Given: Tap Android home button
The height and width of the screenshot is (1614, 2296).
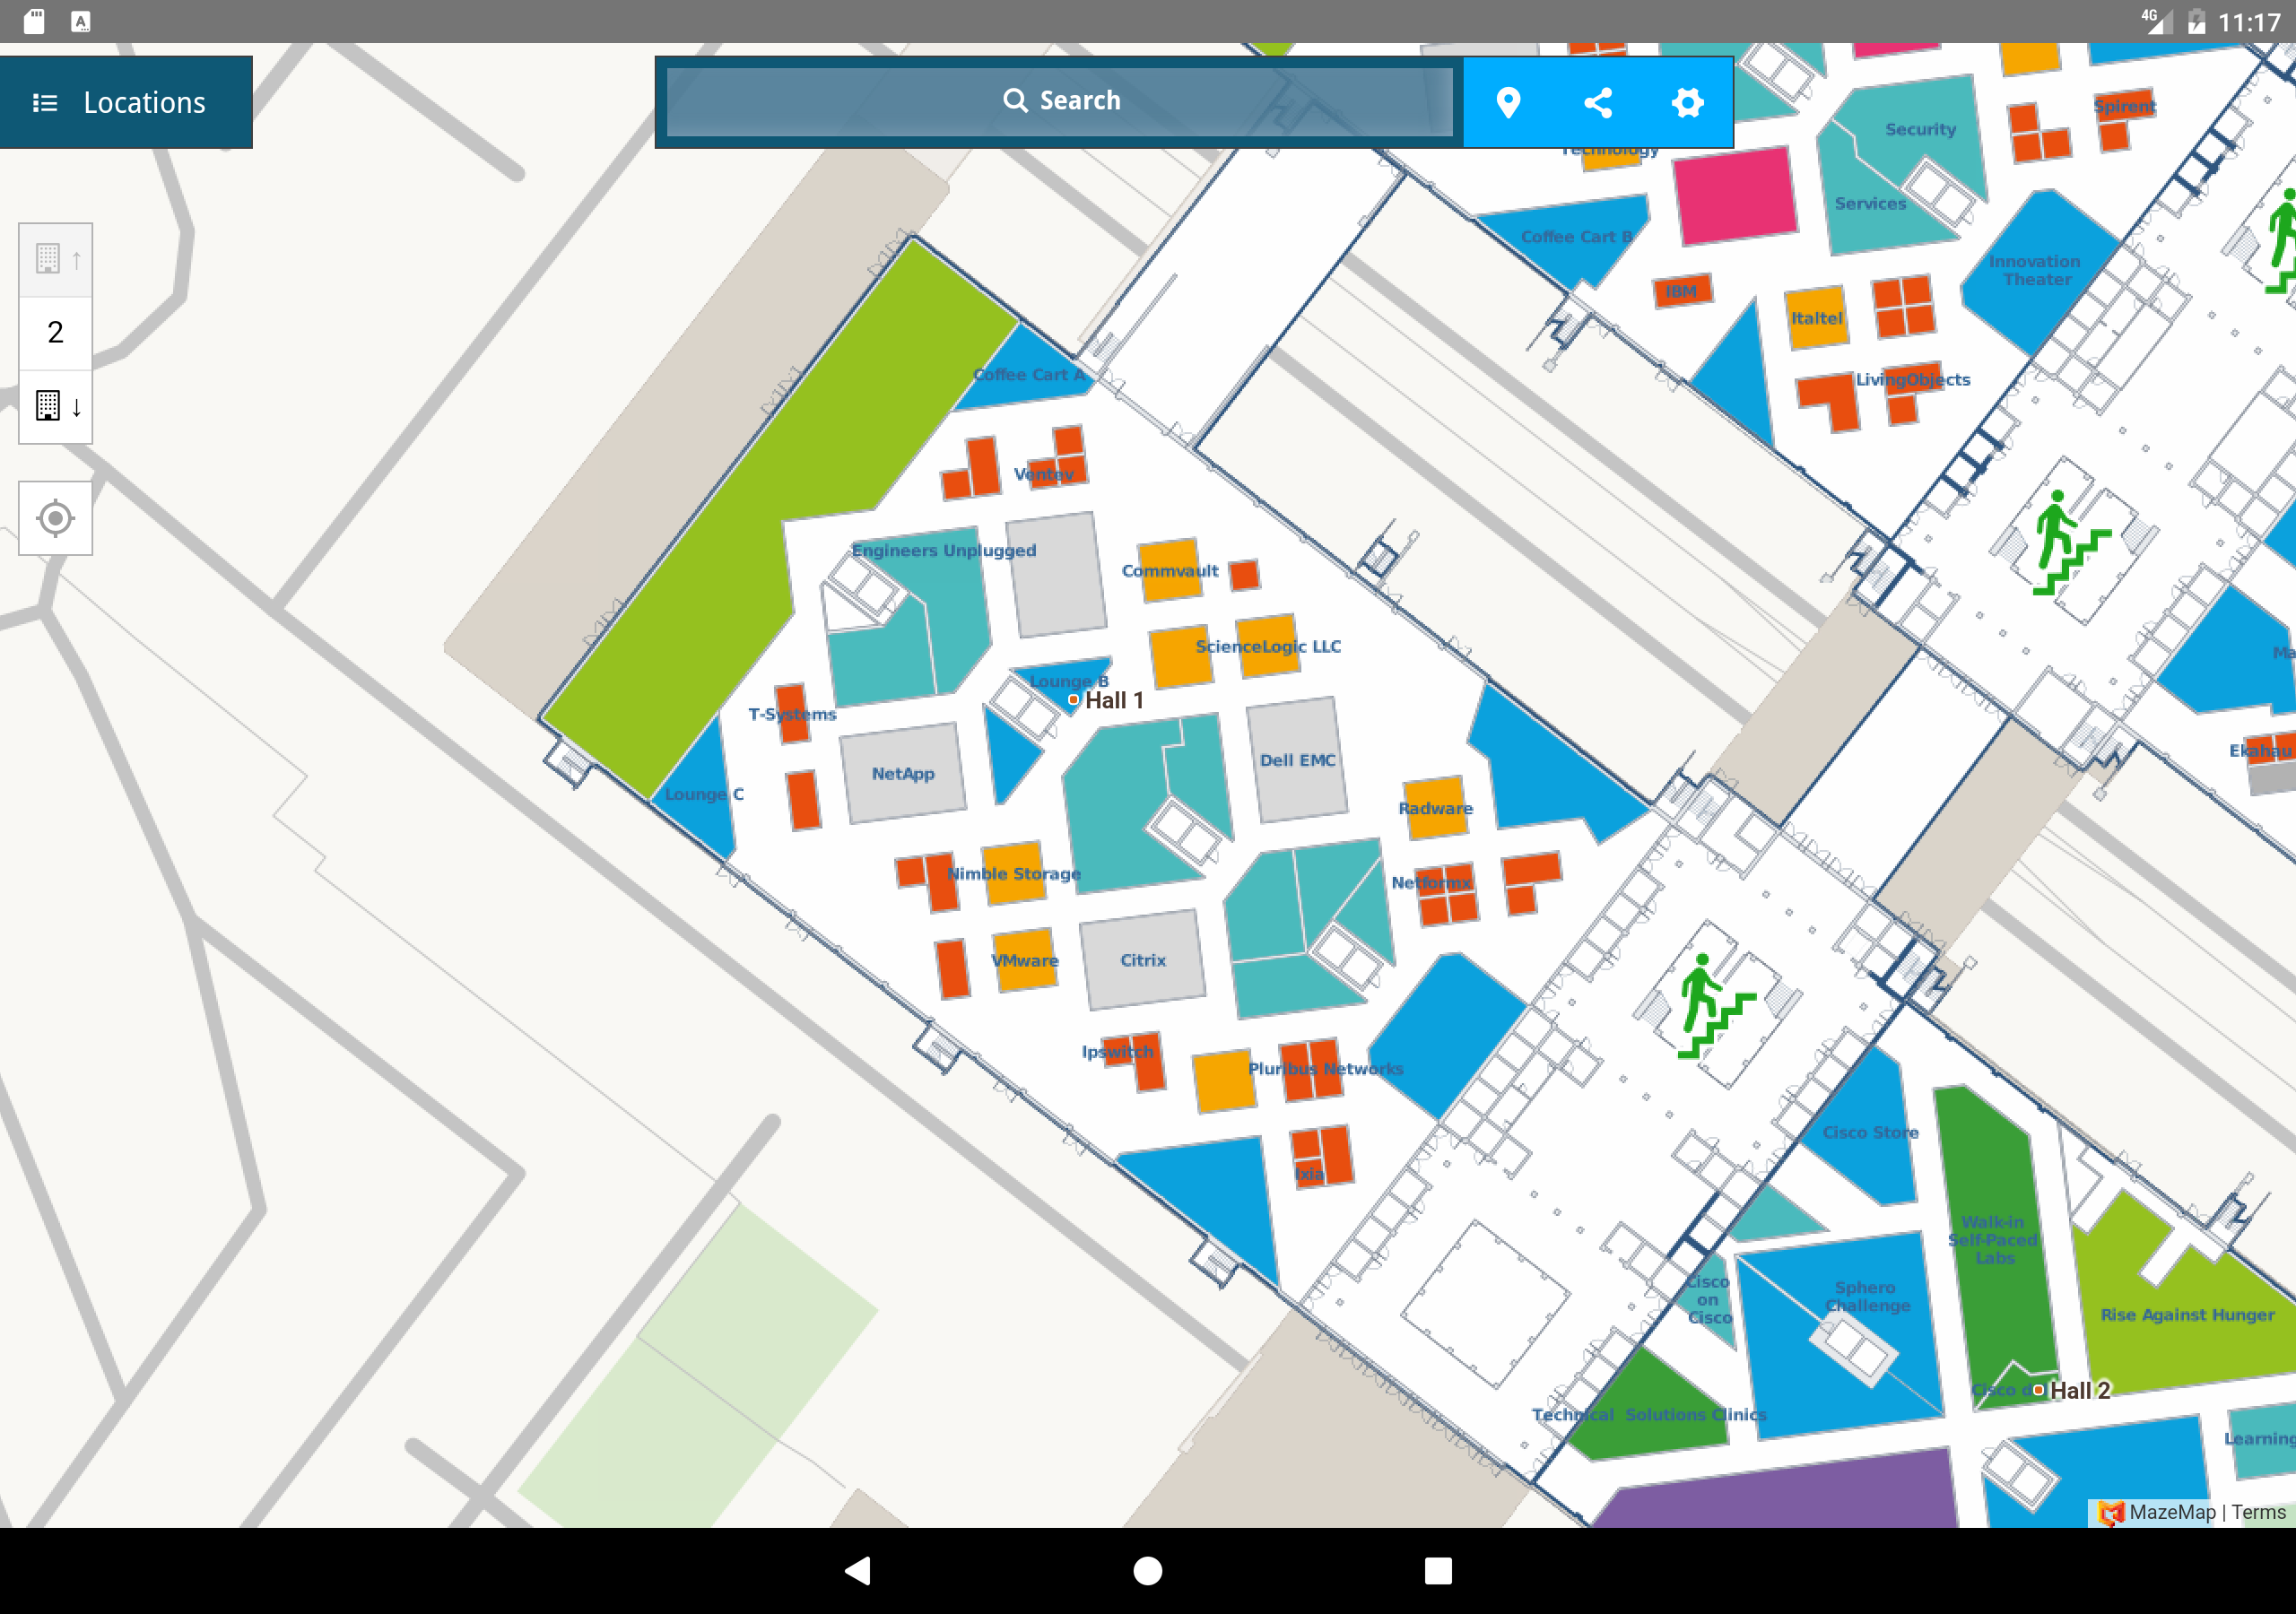Looking at the screenshot, I should pyautogui.click(x=1148, y=1571).
